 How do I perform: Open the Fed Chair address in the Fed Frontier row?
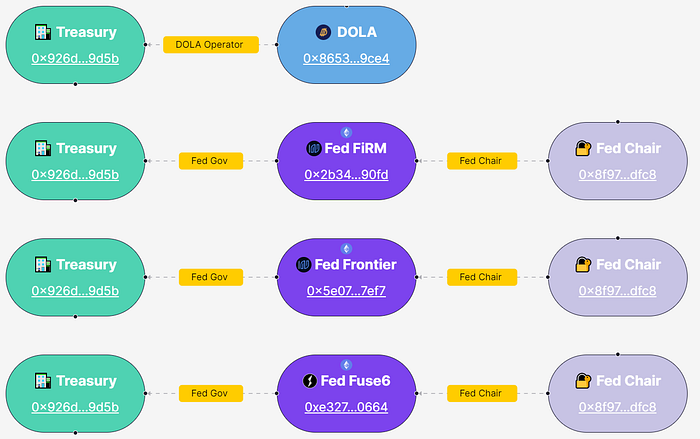coord(617,291)
